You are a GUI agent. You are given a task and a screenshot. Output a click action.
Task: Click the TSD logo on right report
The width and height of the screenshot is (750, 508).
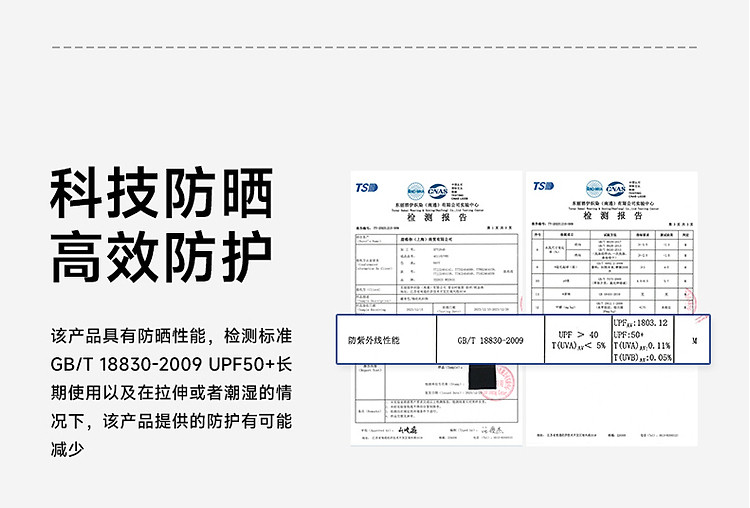coord(543,186)
